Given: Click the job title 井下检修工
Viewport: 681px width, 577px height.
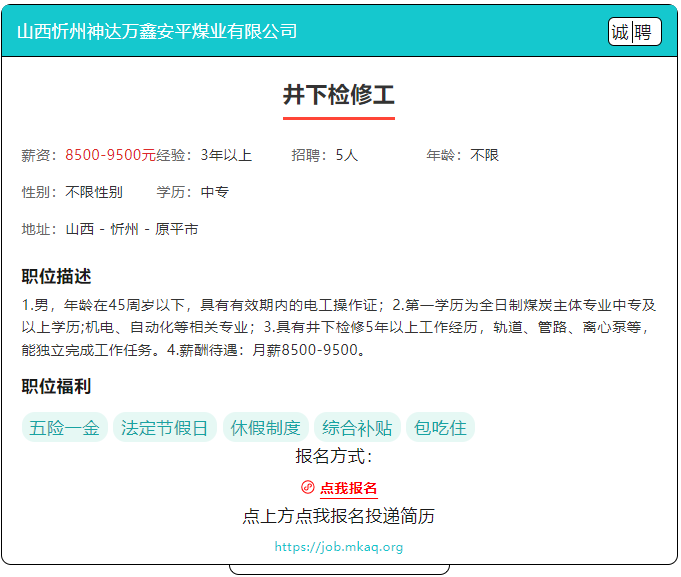Looking at the screenshot, I should tap(339, 95).
